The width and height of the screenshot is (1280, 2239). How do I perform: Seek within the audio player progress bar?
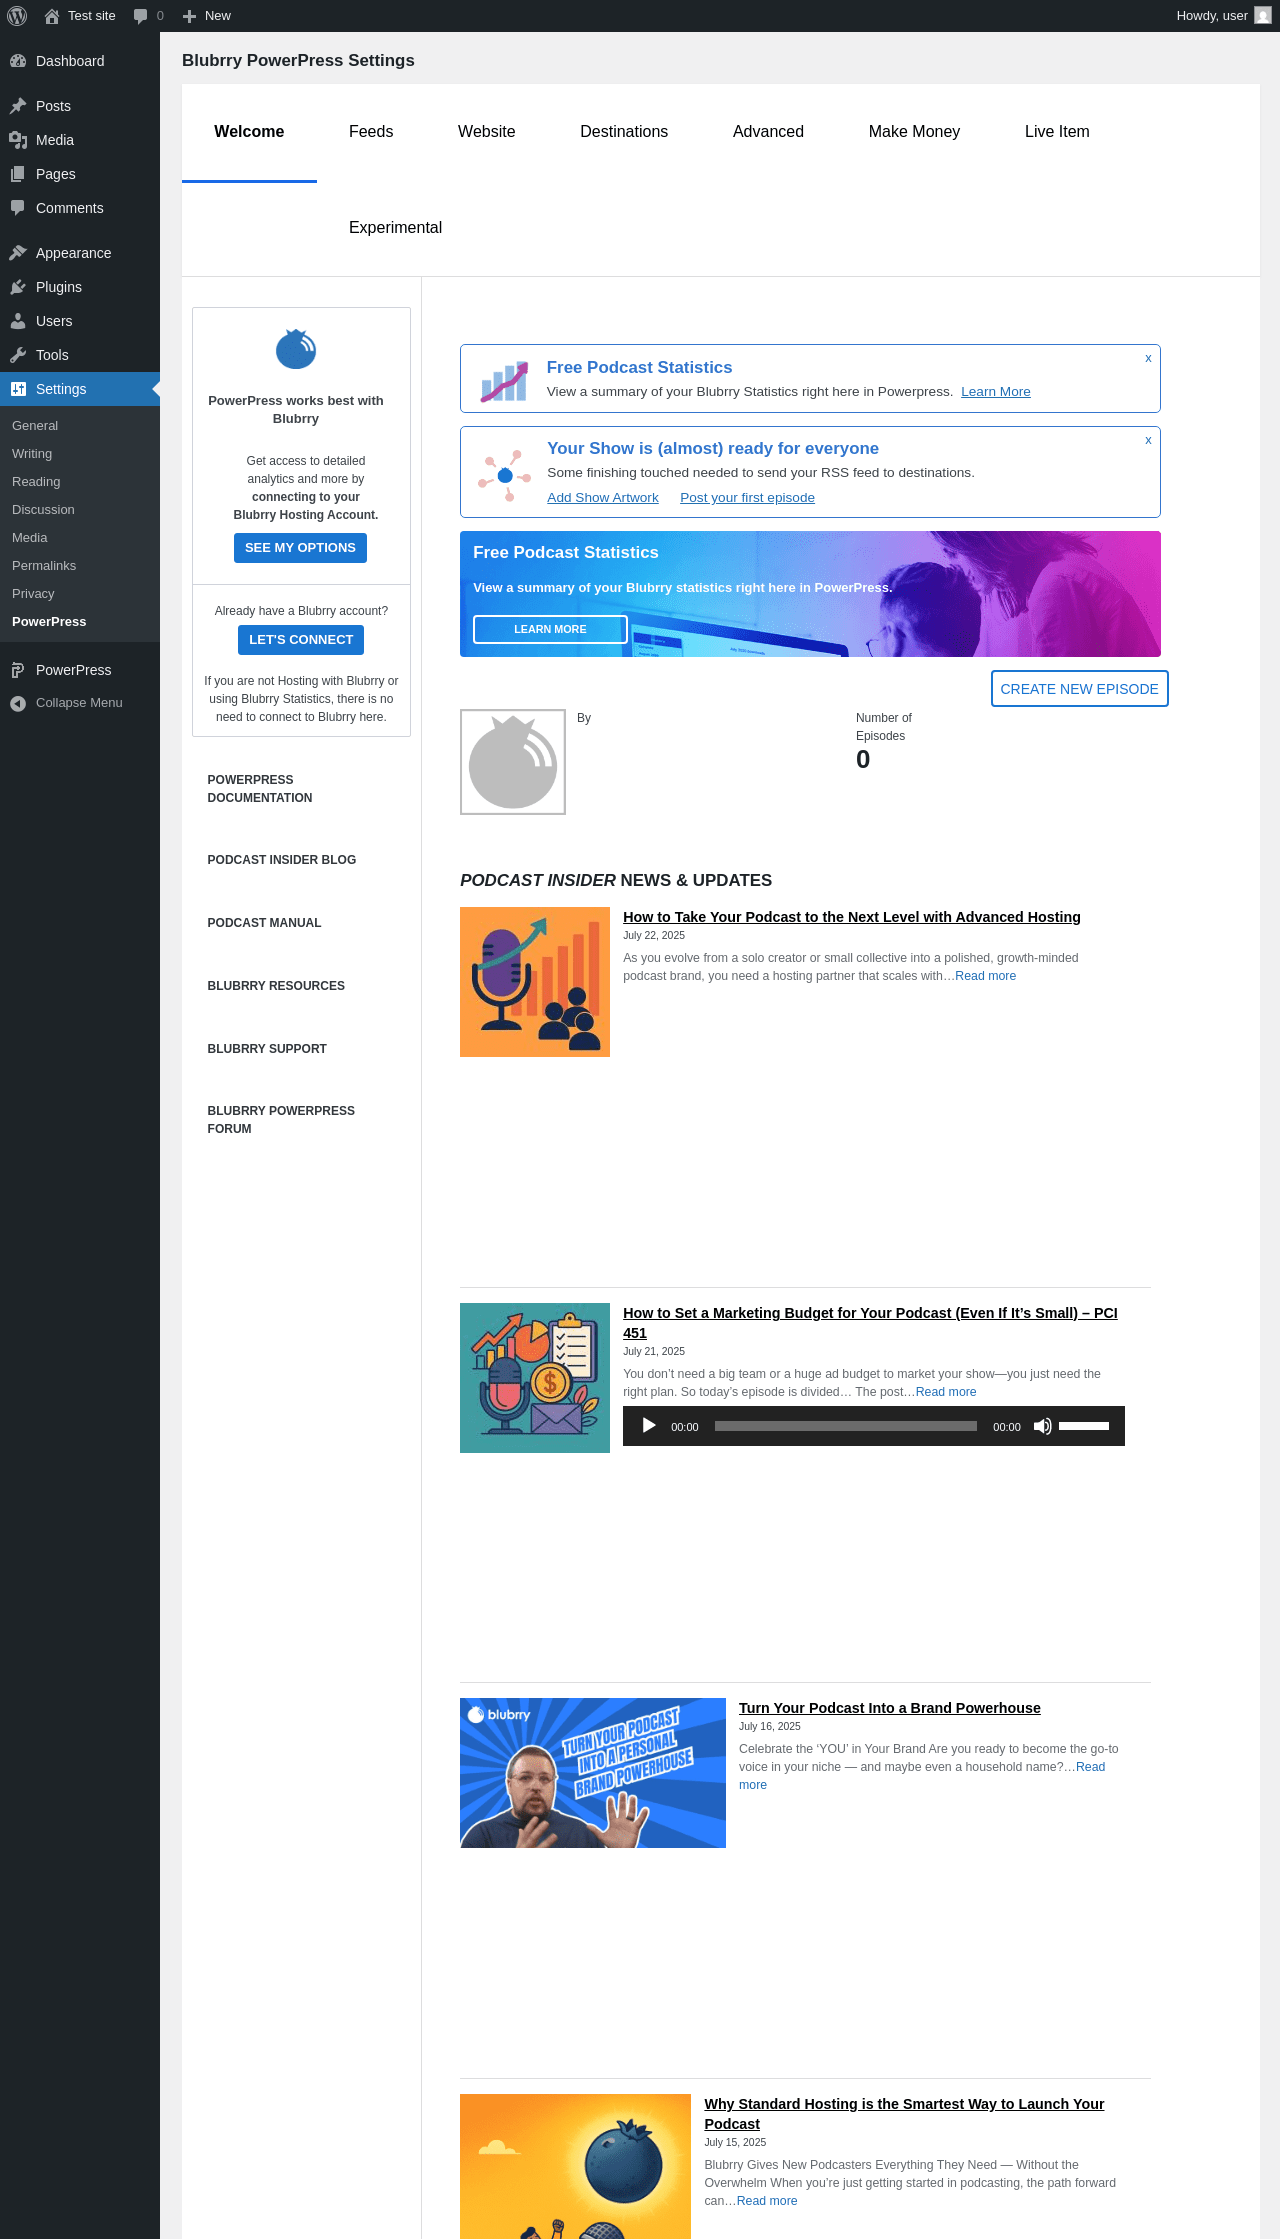pos(846,1426)
